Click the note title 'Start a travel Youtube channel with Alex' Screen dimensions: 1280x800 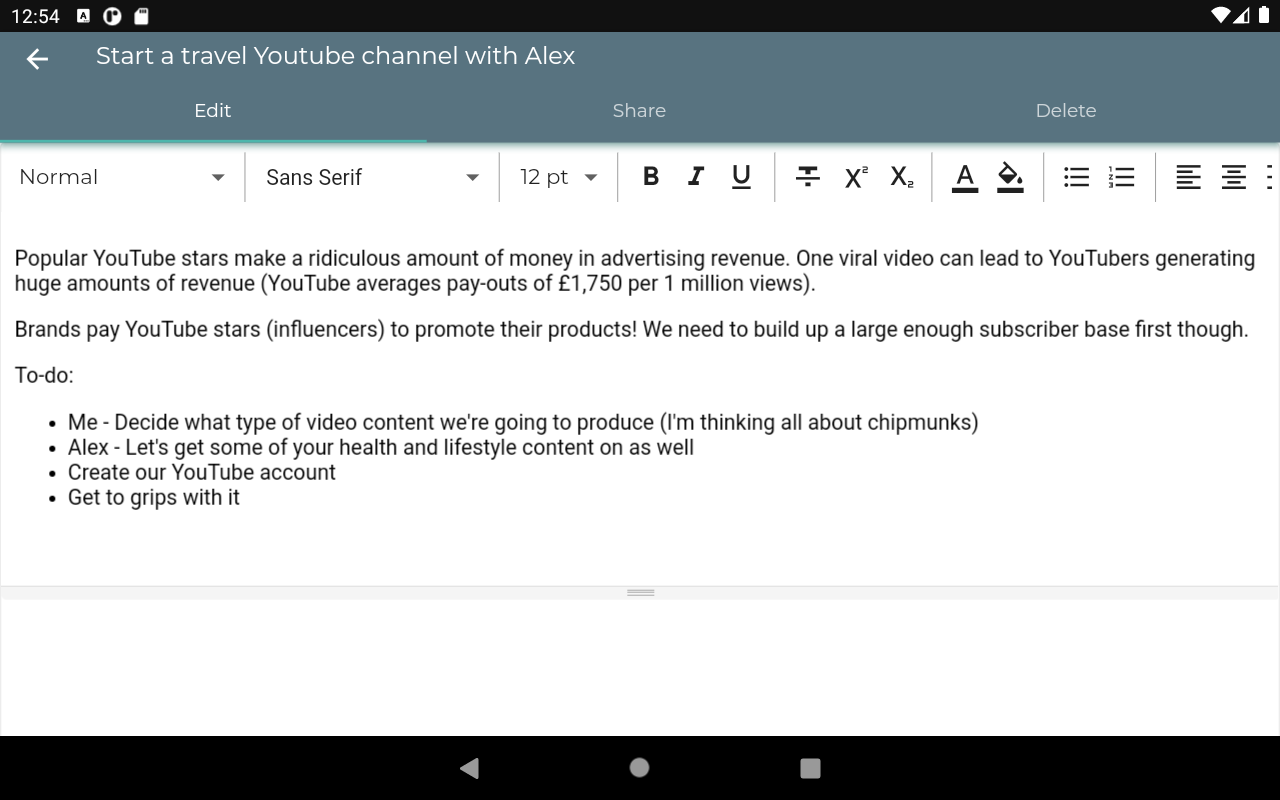tap(335, 56)
